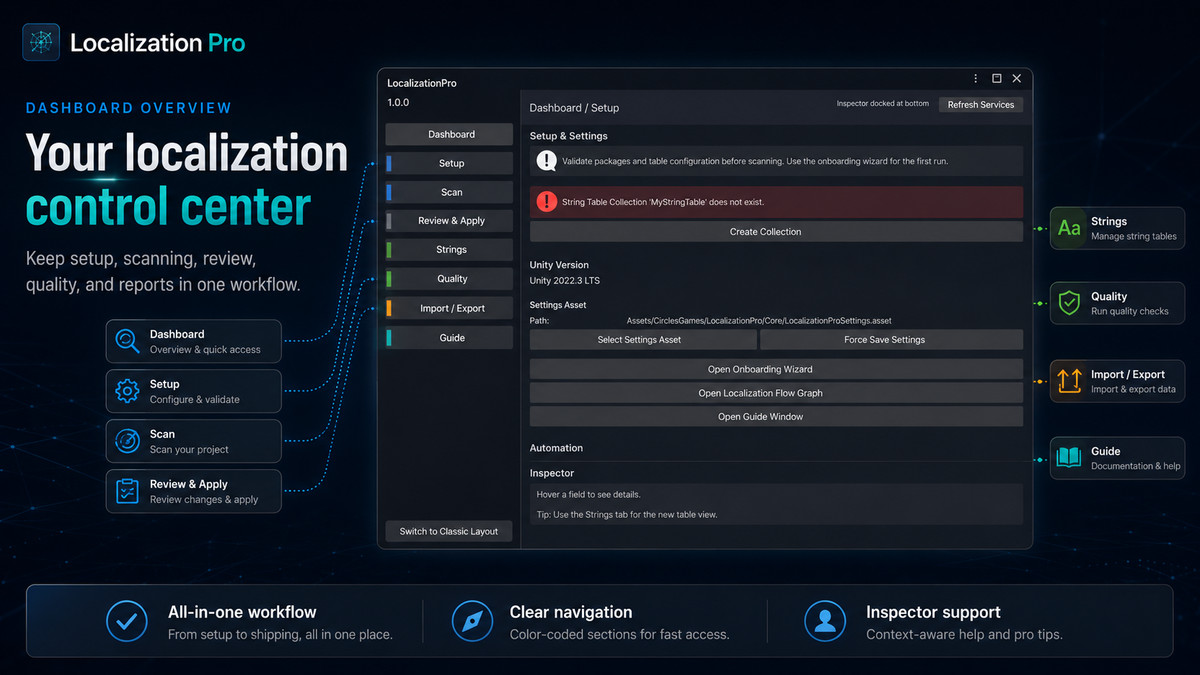Screen dimensions: 1200x675
Task: Click the 'Unity Version' label
Action: point(559,266)
